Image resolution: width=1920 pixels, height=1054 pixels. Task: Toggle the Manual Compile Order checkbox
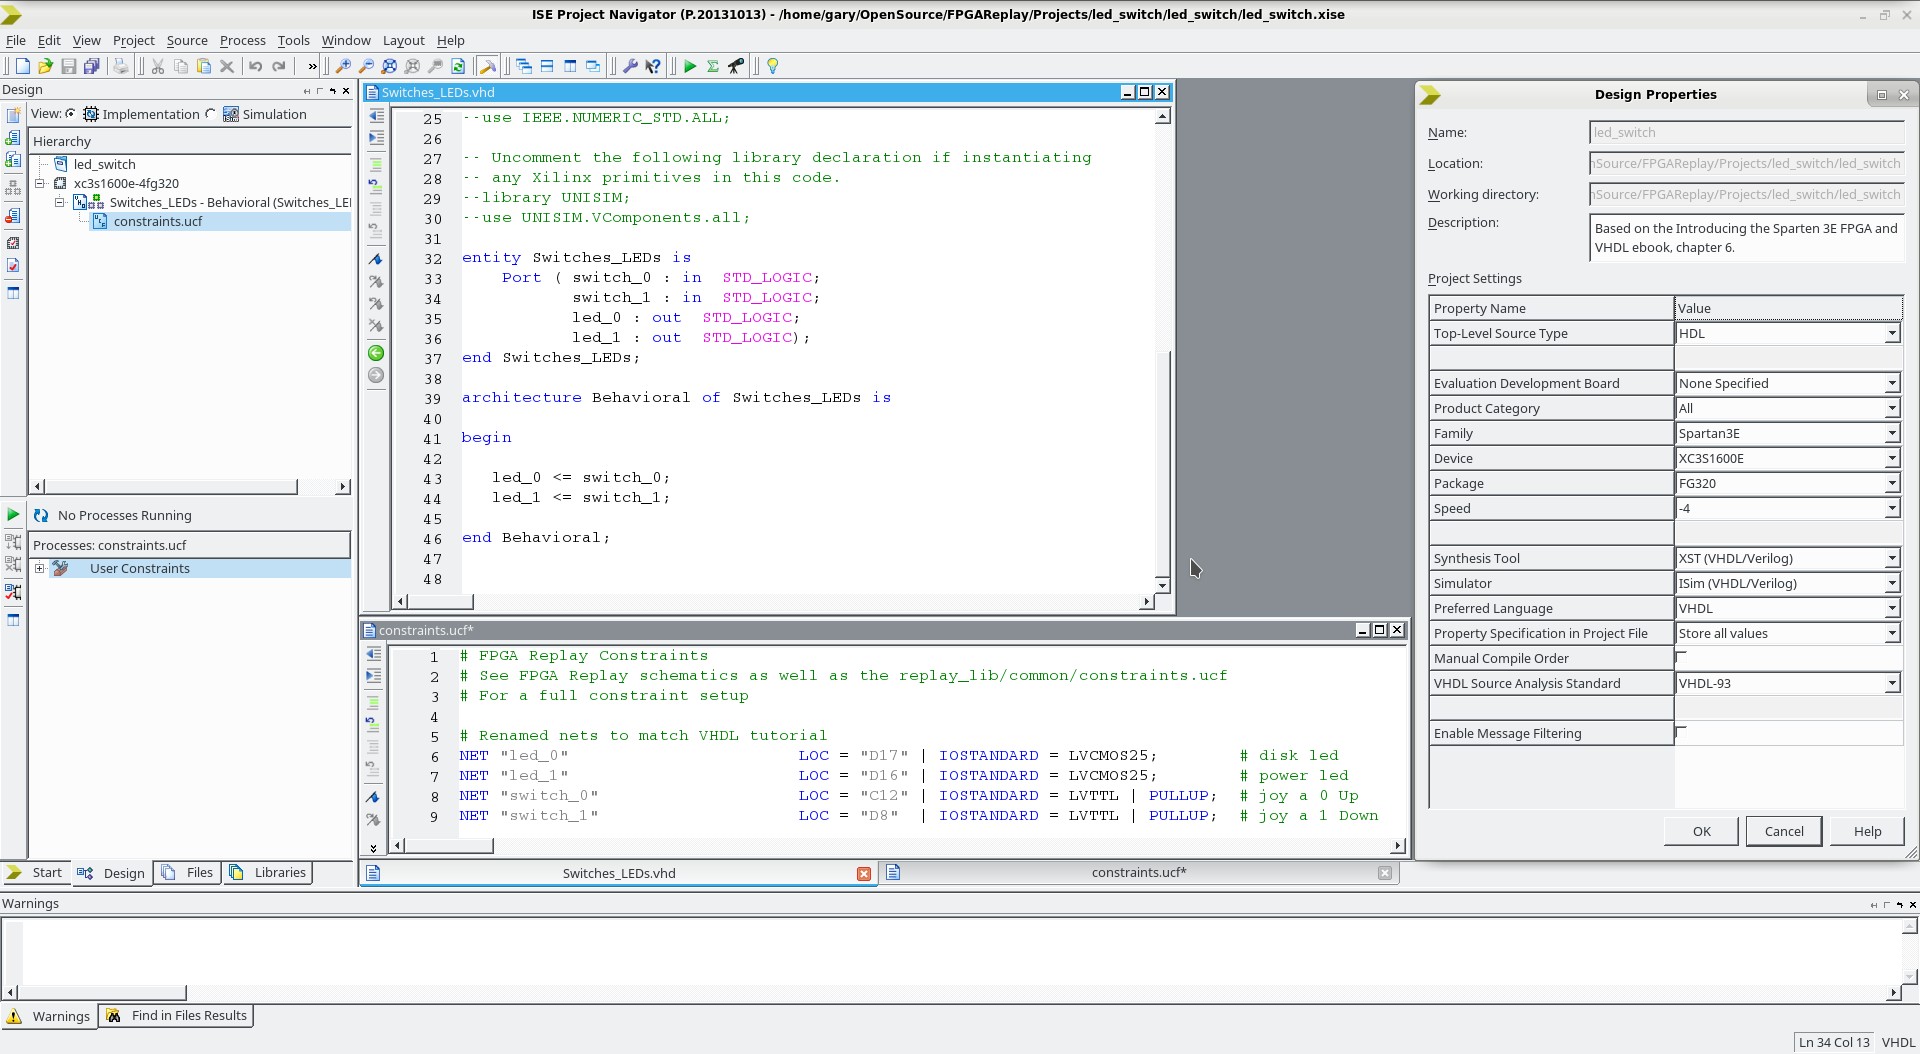[1681, 657]
